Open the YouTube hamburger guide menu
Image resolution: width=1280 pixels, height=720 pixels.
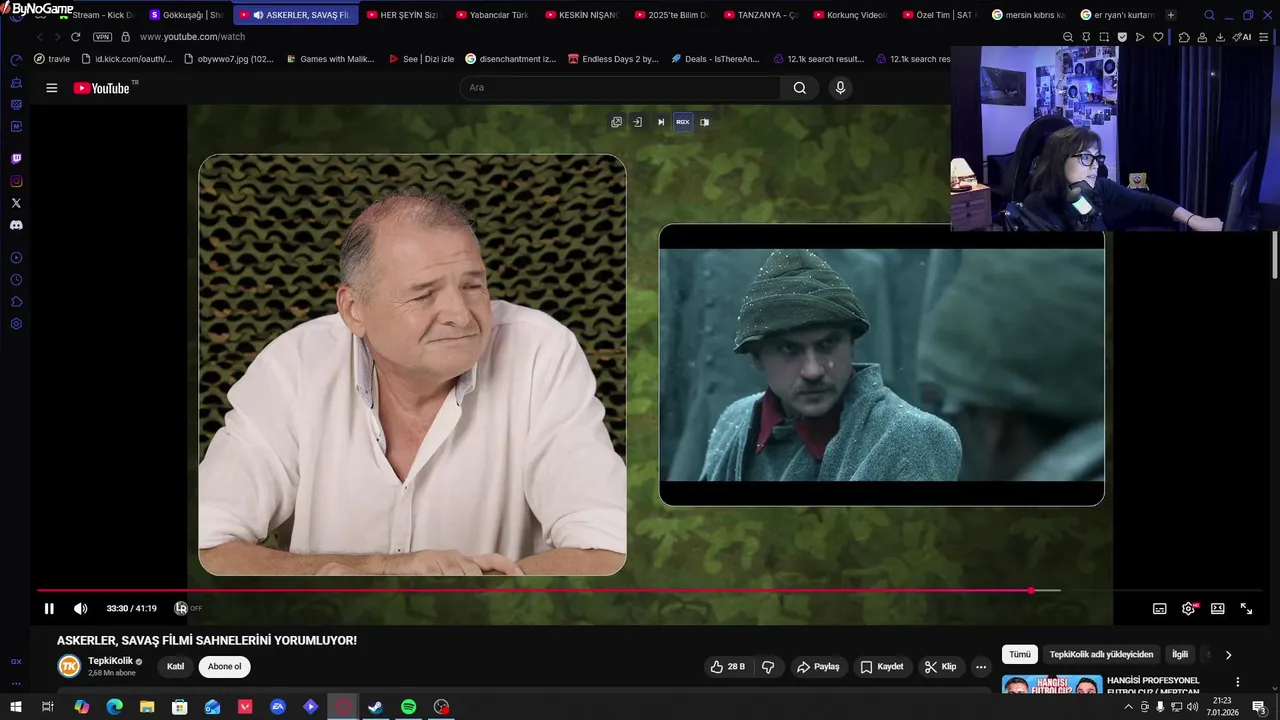[x=51, y=88]
